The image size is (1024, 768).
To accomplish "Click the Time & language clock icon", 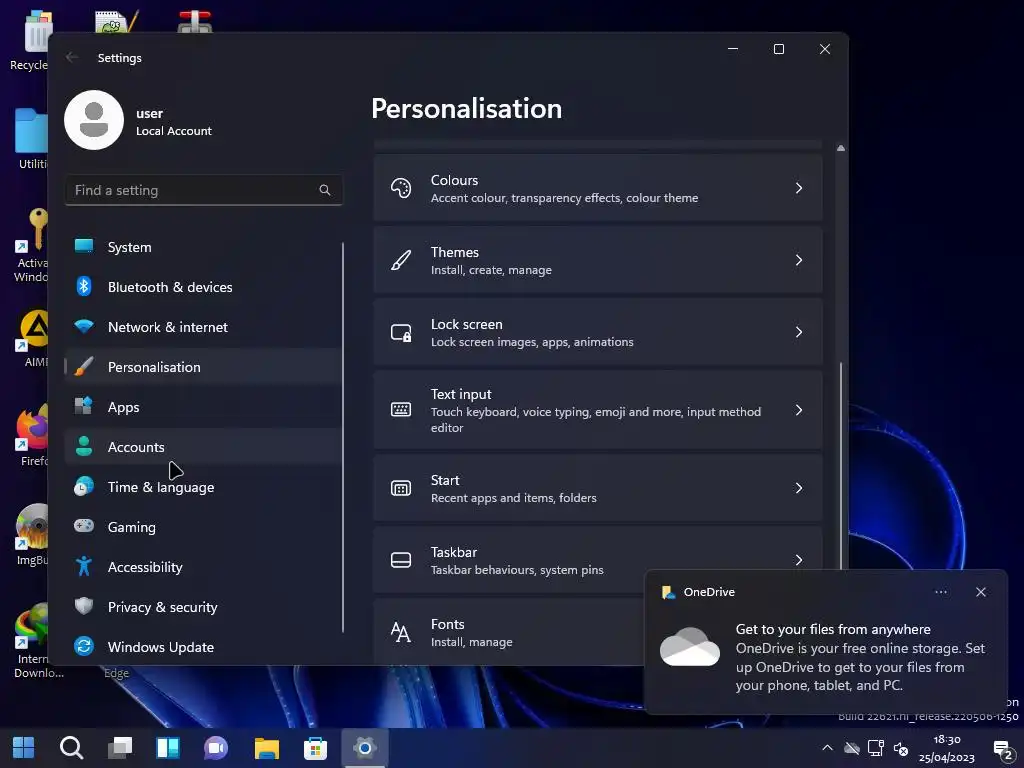I will pyautogui.click(x=84, y=487).
